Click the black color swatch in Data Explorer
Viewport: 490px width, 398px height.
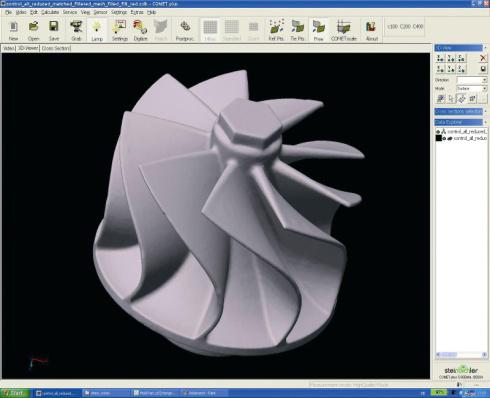[x=439, y=138]
